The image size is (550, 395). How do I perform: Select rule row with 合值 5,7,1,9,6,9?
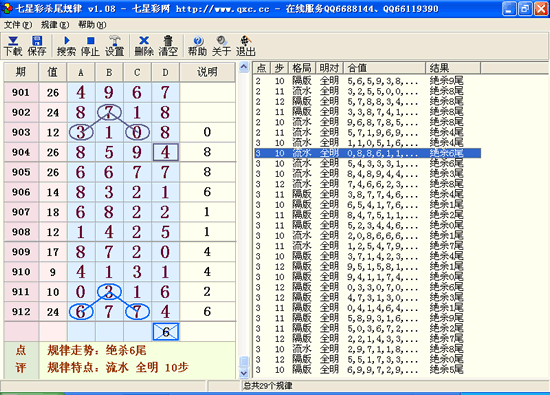[x=367, y=133]
